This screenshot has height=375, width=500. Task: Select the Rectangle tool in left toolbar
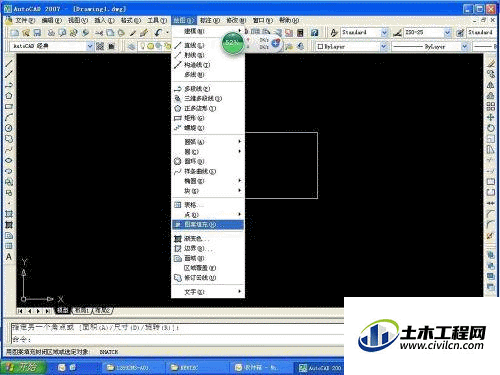(9, 107)
